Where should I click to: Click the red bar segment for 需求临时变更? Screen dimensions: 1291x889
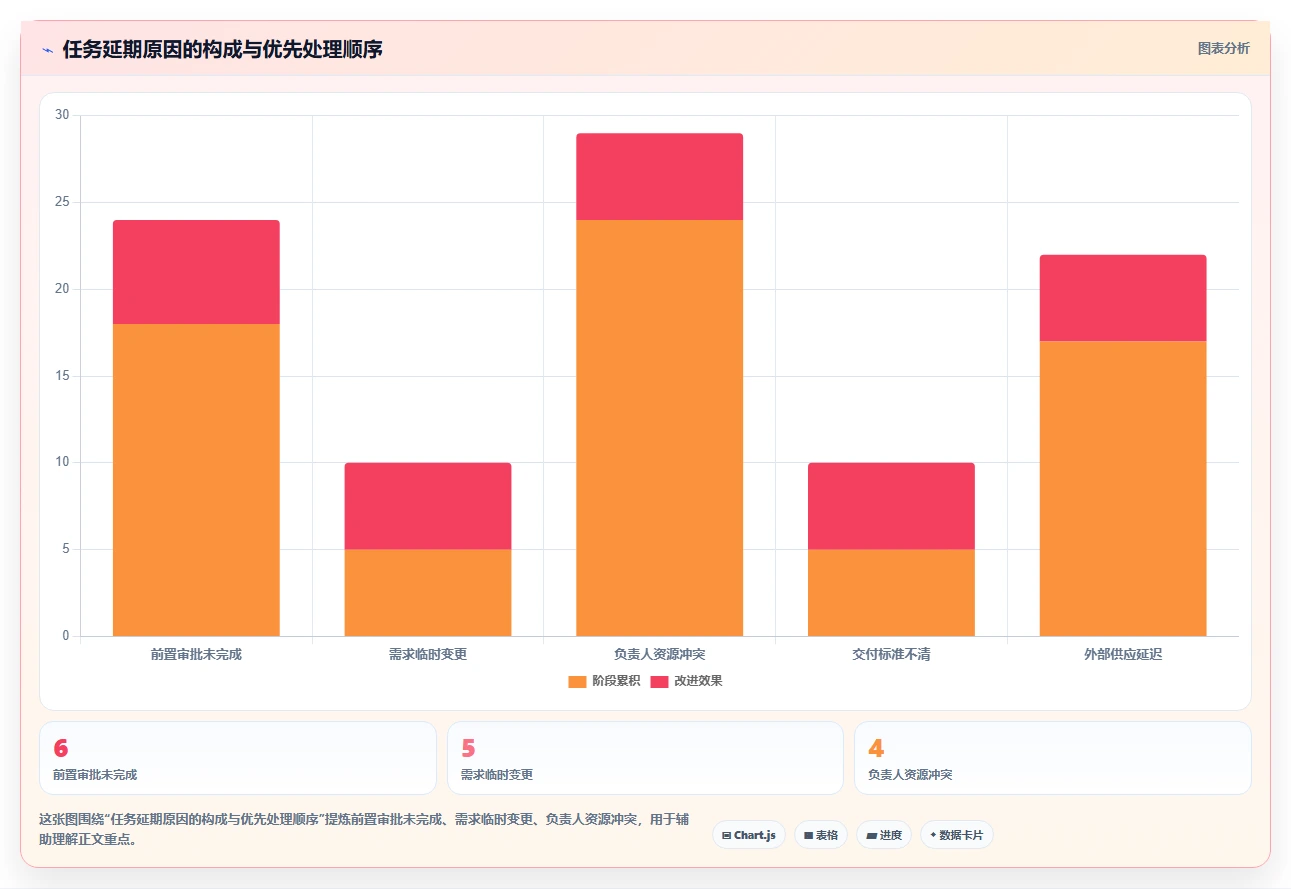coord(428,506)
